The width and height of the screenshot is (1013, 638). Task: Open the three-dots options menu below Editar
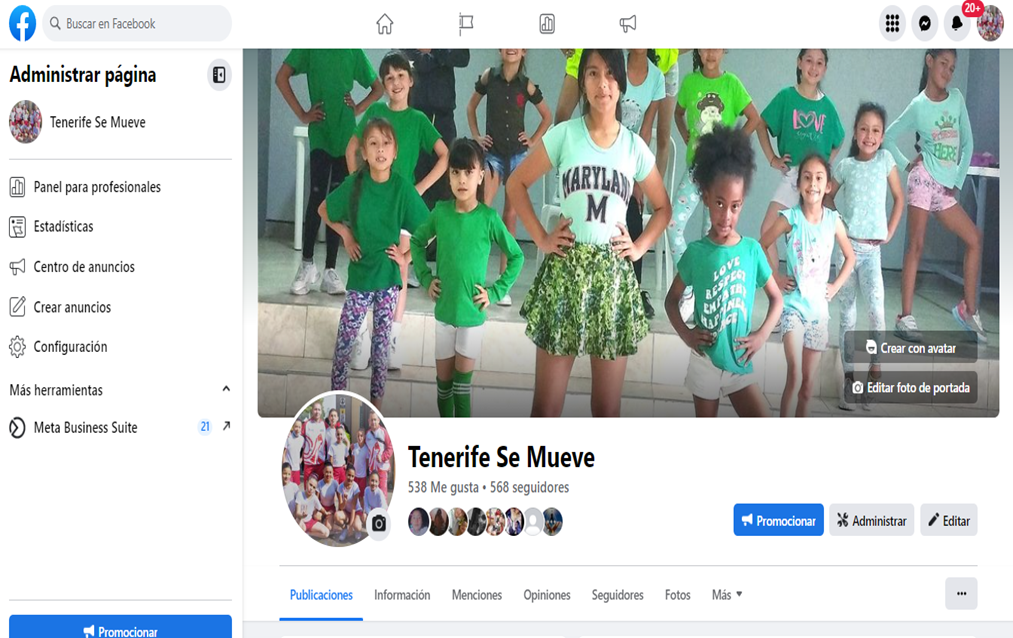pos(961,593)
